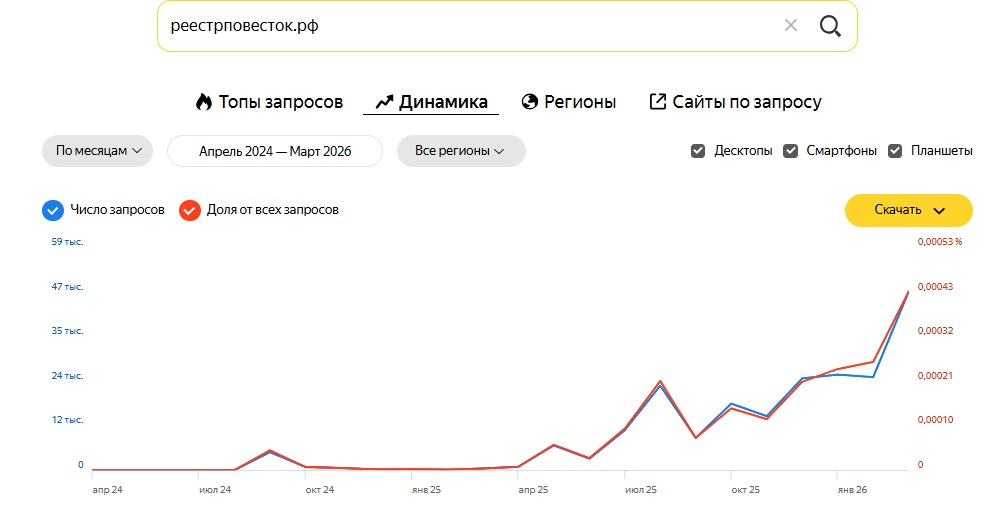Image resolution: width=1007 pixels, height=513 pixels.
Task: Click the globe icon for Регионы
Action: tap(530, 102)
